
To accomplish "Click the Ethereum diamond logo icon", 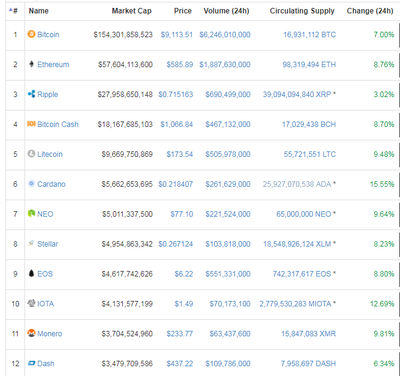I will pos(31,64).
